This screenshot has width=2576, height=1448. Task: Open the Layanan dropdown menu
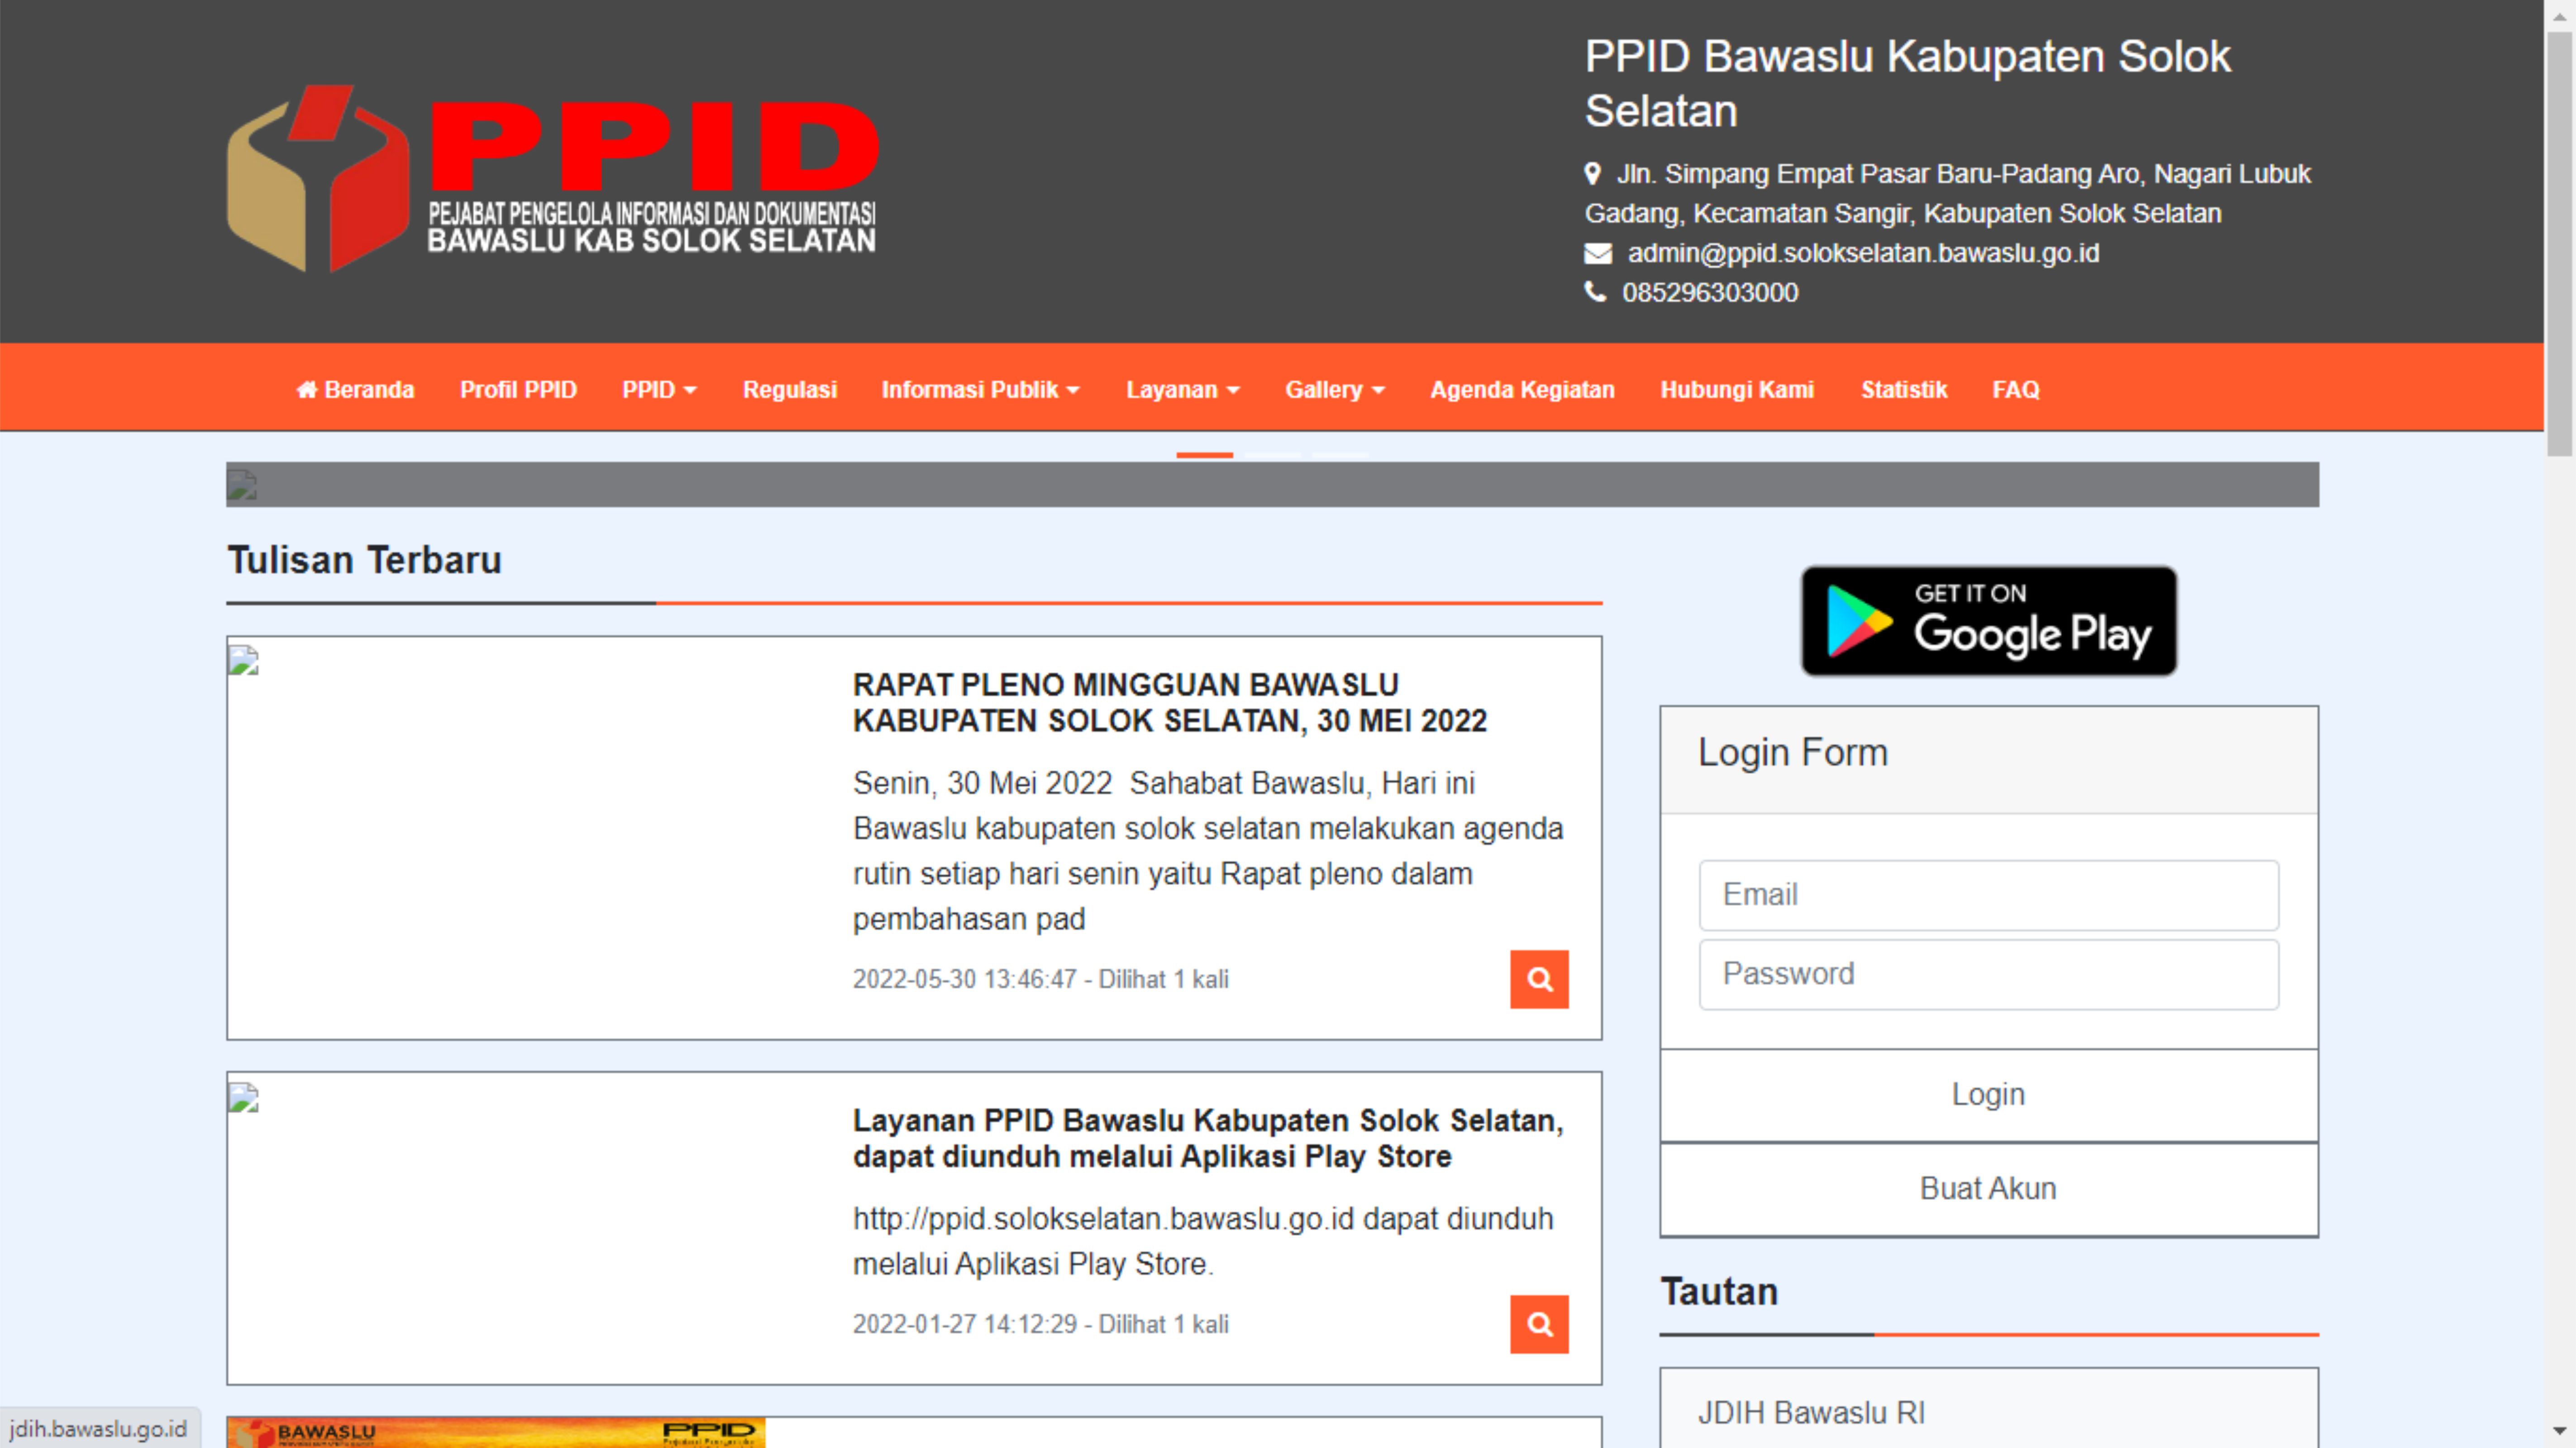[x=1182, y=390]
